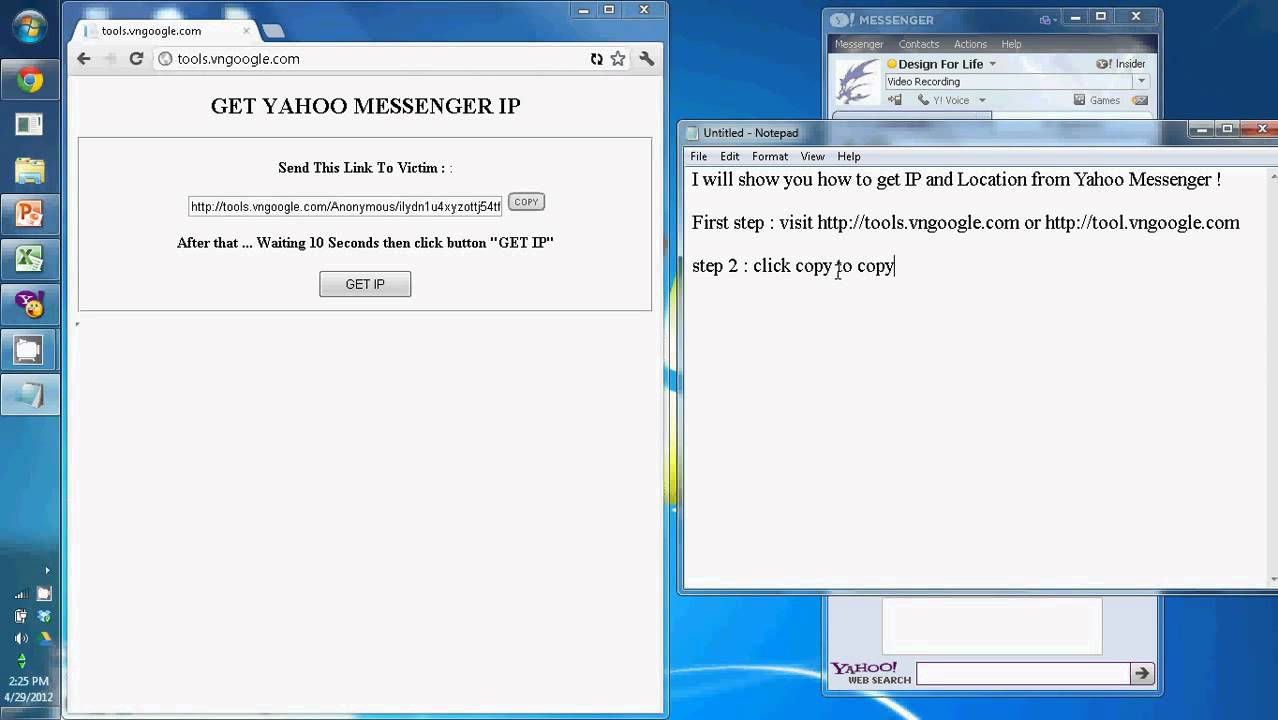Open Notepad File menu

(x=698, y=156)
